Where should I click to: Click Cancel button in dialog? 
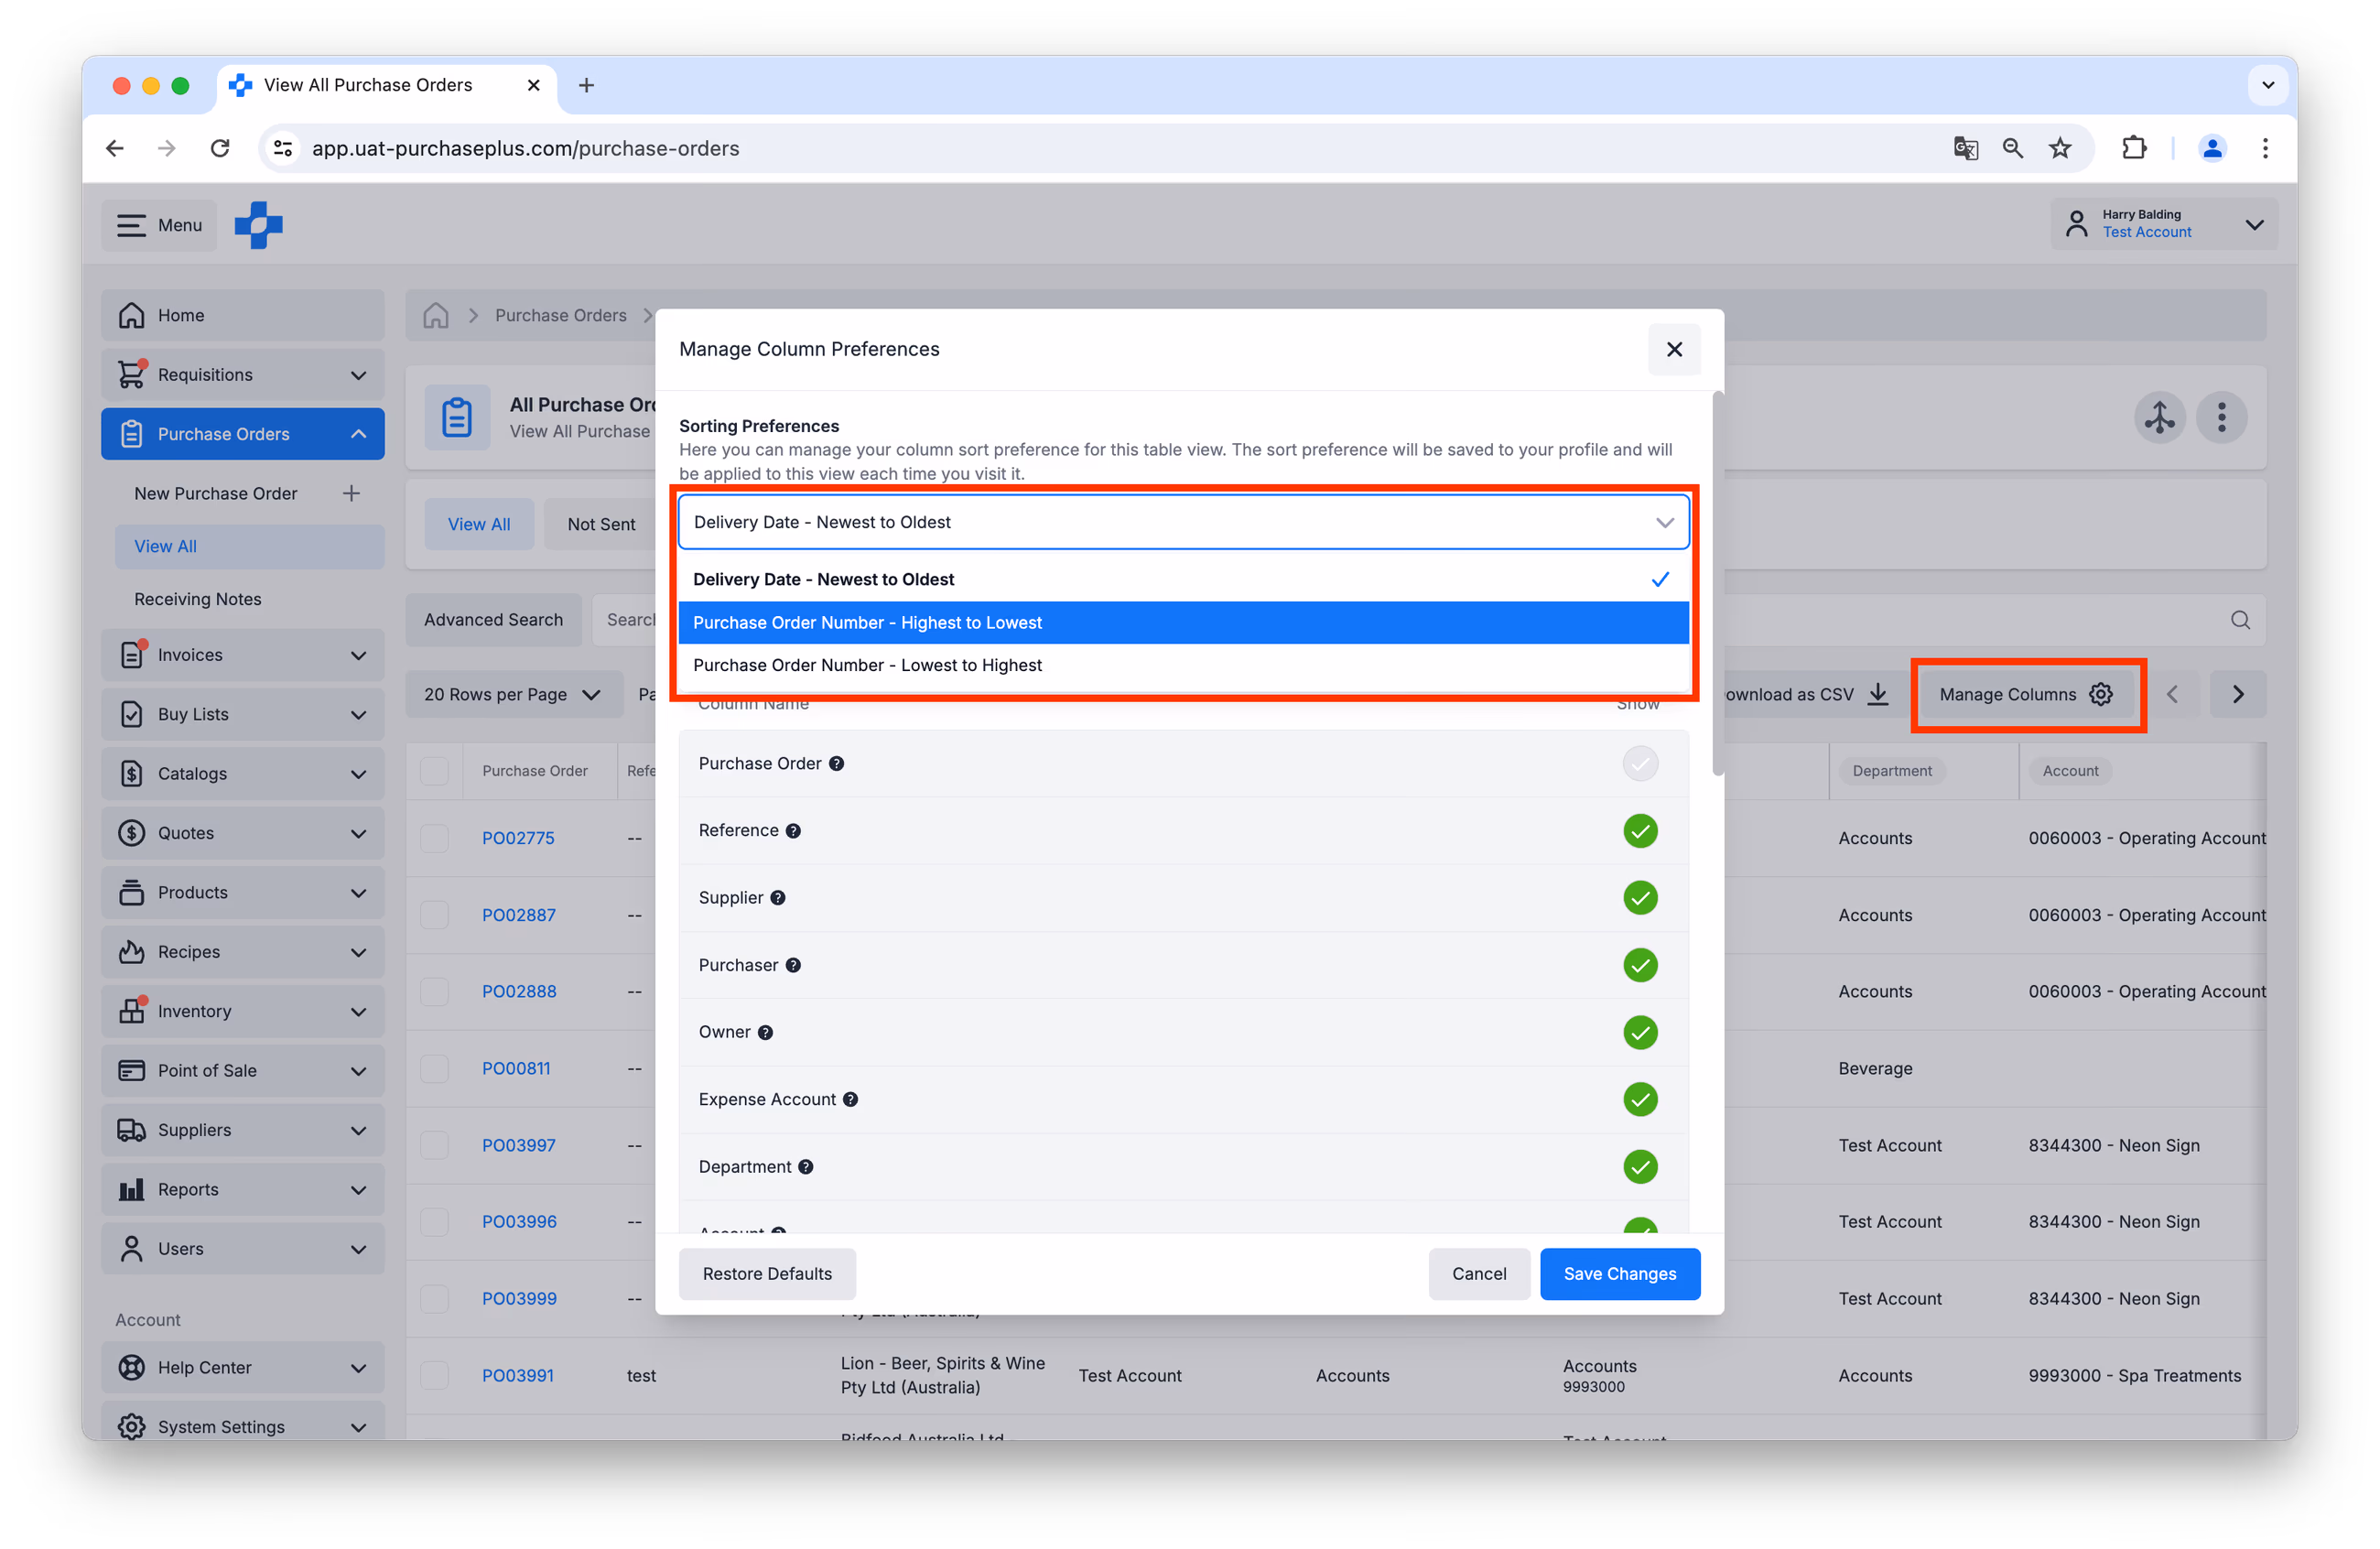pyautogui.click(x=1478, y=1273)
